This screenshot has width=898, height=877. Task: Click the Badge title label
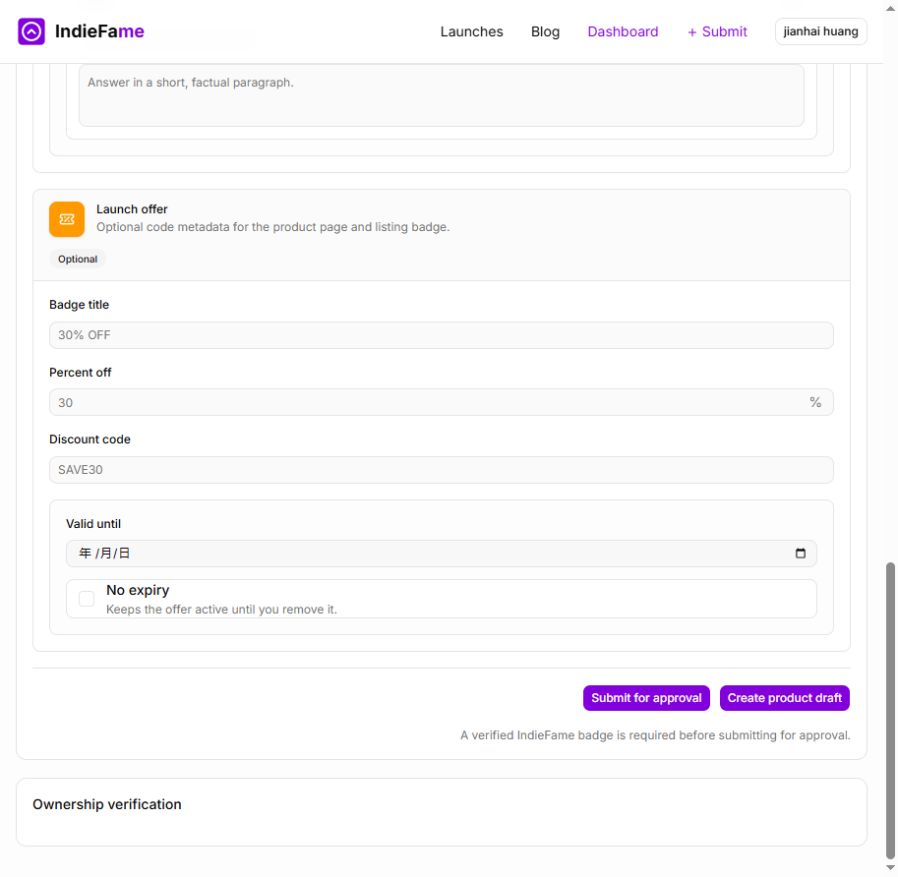point(79,305)
